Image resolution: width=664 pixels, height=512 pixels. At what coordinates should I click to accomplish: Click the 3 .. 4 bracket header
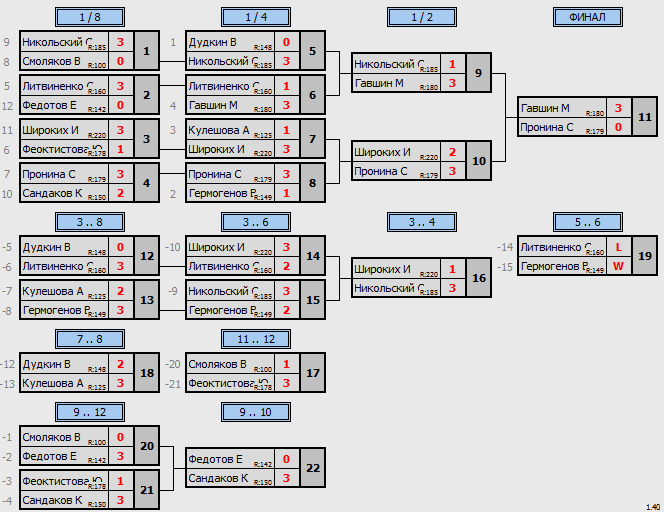422,222
